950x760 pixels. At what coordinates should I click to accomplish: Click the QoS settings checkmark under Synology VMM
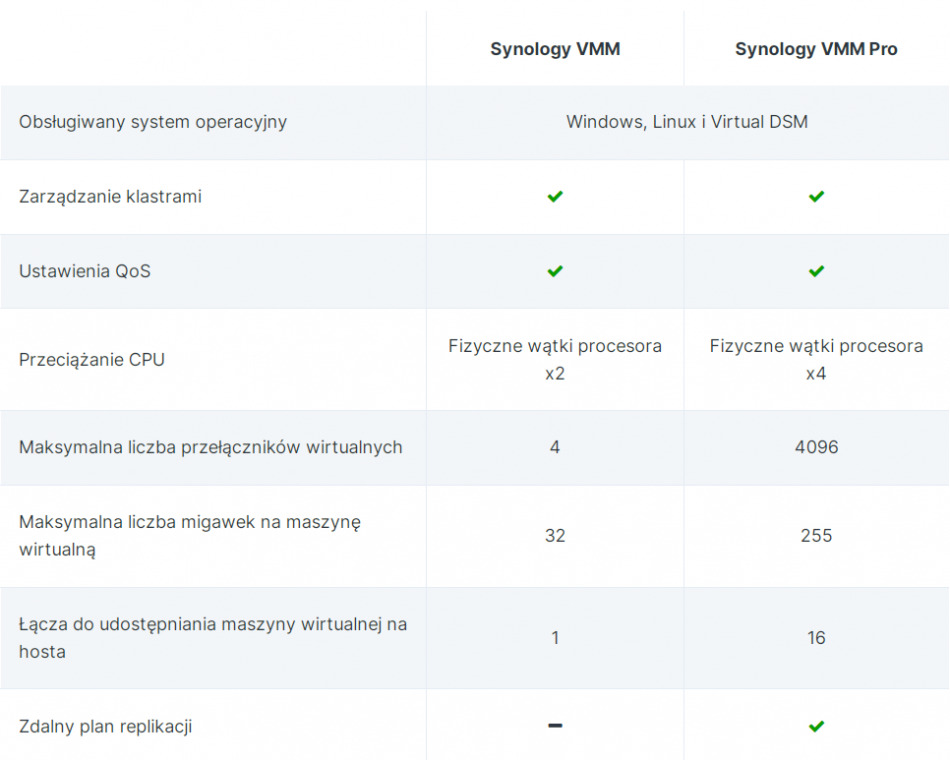[x=555, y=271]
